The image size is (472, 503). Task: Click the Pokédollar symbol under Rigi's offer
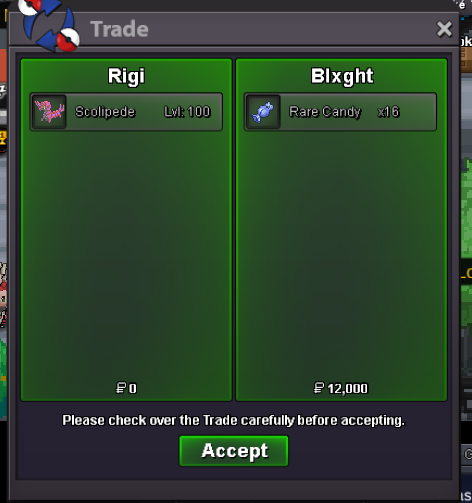pyautogui.click(x=120, y=388)
